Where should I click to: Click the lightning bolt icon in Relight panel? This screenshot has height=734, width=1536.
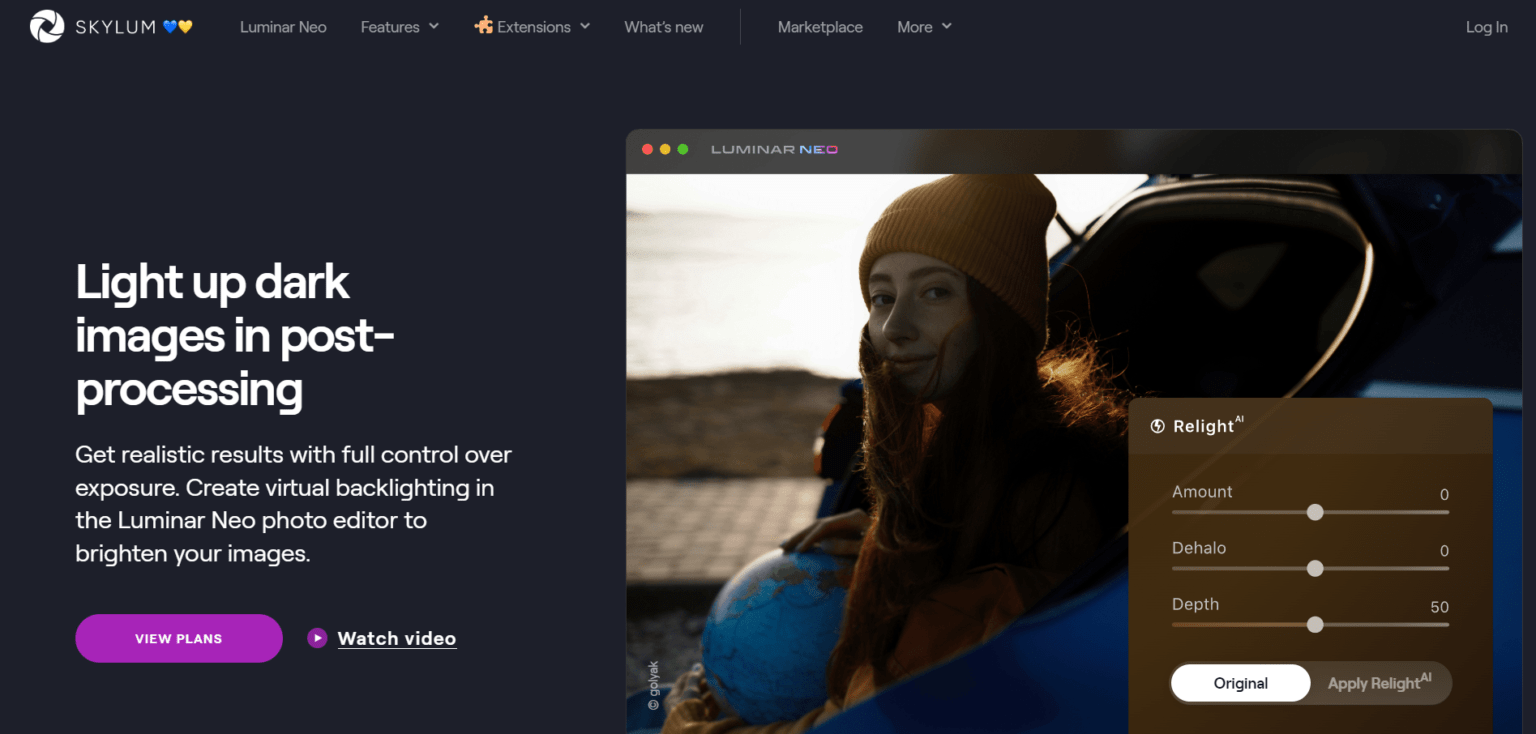[1160, 426]
